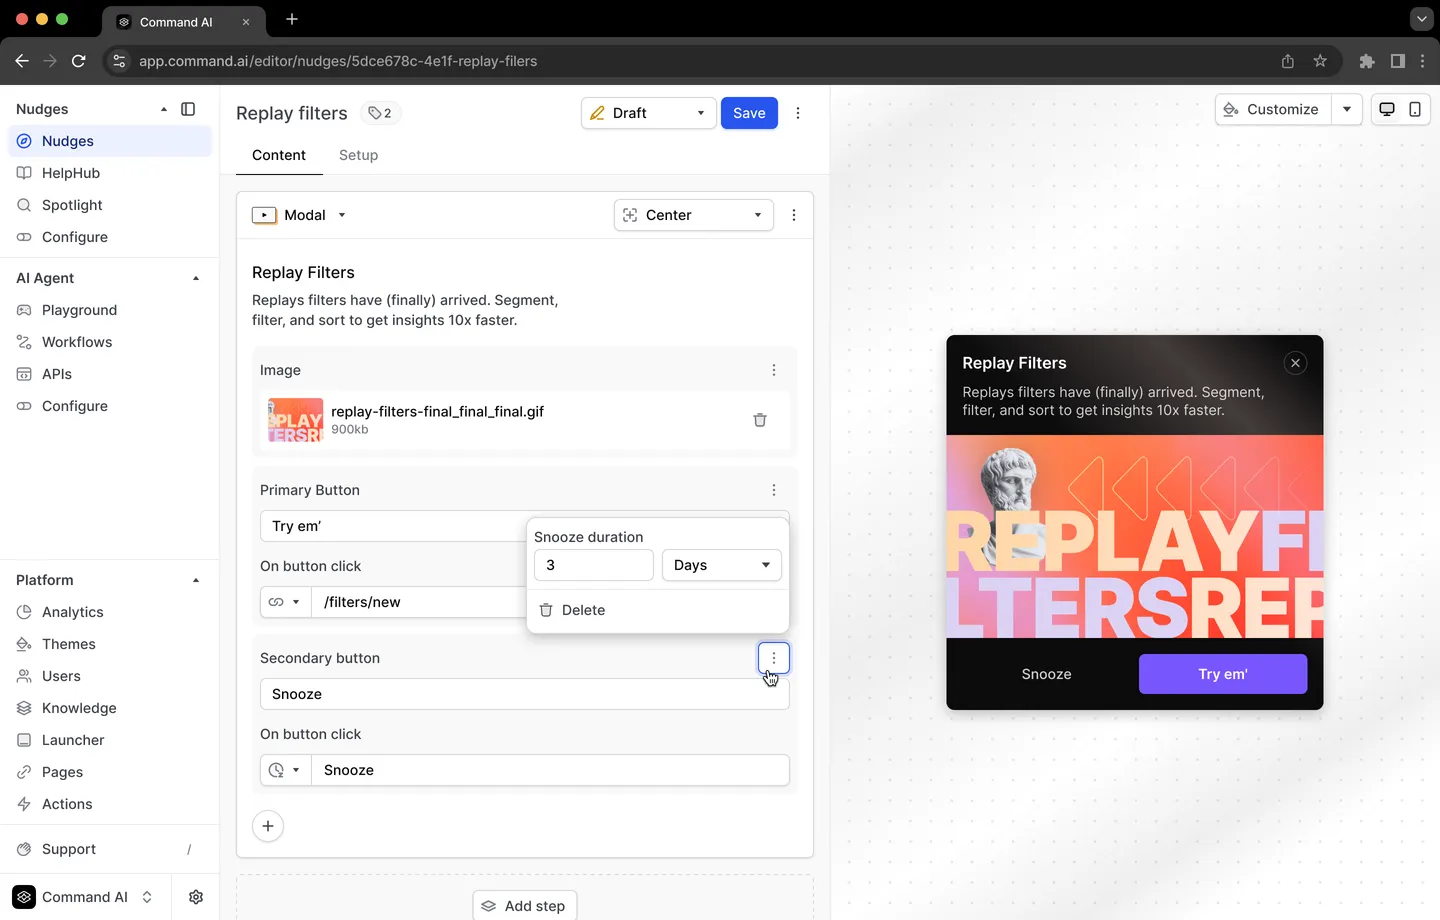This screenshot has width=1440, height=920.
Task: Open the Days unit dropdown
Action: pos(722,565)
